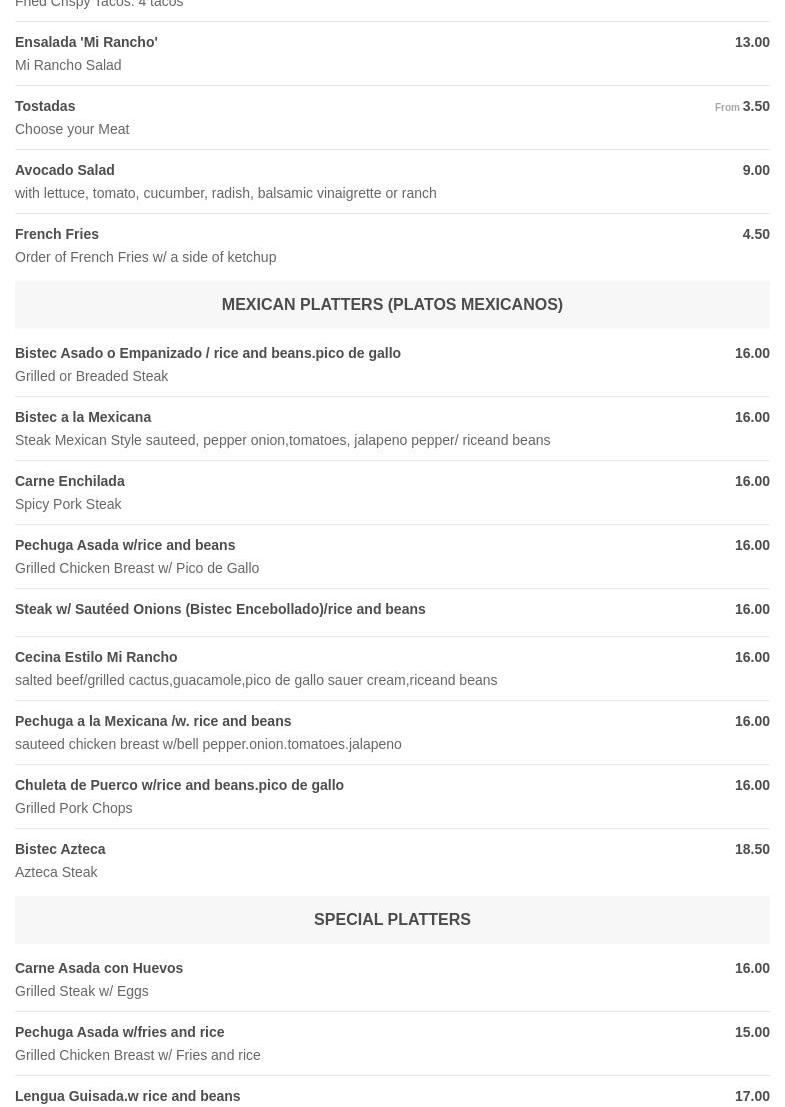Screen dimensions: 785x1107
Task: Choose Pechuga Asada w/rice and beans
Action: coord(125,545)
